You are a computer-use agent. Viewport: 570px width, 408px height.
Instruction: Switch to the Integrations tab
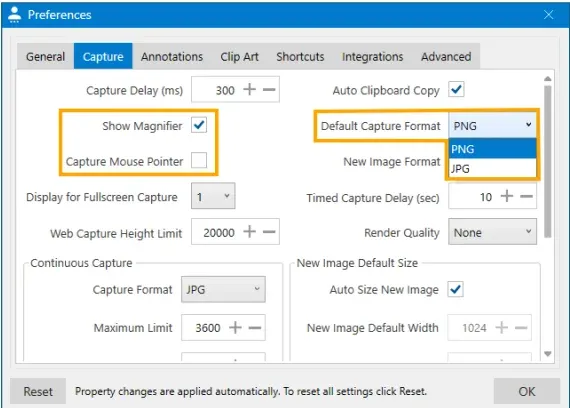coord(373,56)
